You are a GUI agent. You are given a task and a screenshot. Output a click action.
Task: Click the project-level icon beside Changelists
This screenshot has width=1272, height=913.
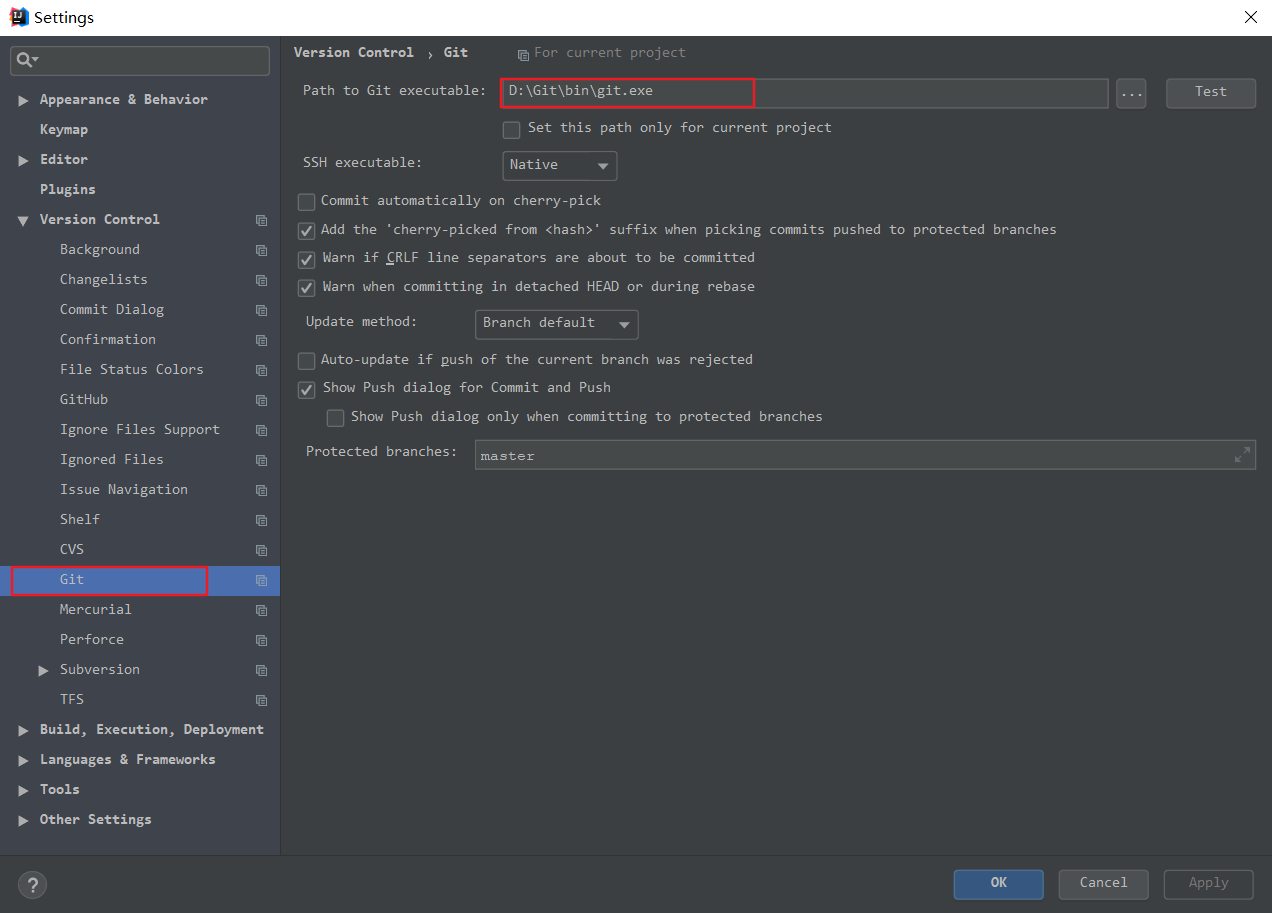(x=261, y=280)
